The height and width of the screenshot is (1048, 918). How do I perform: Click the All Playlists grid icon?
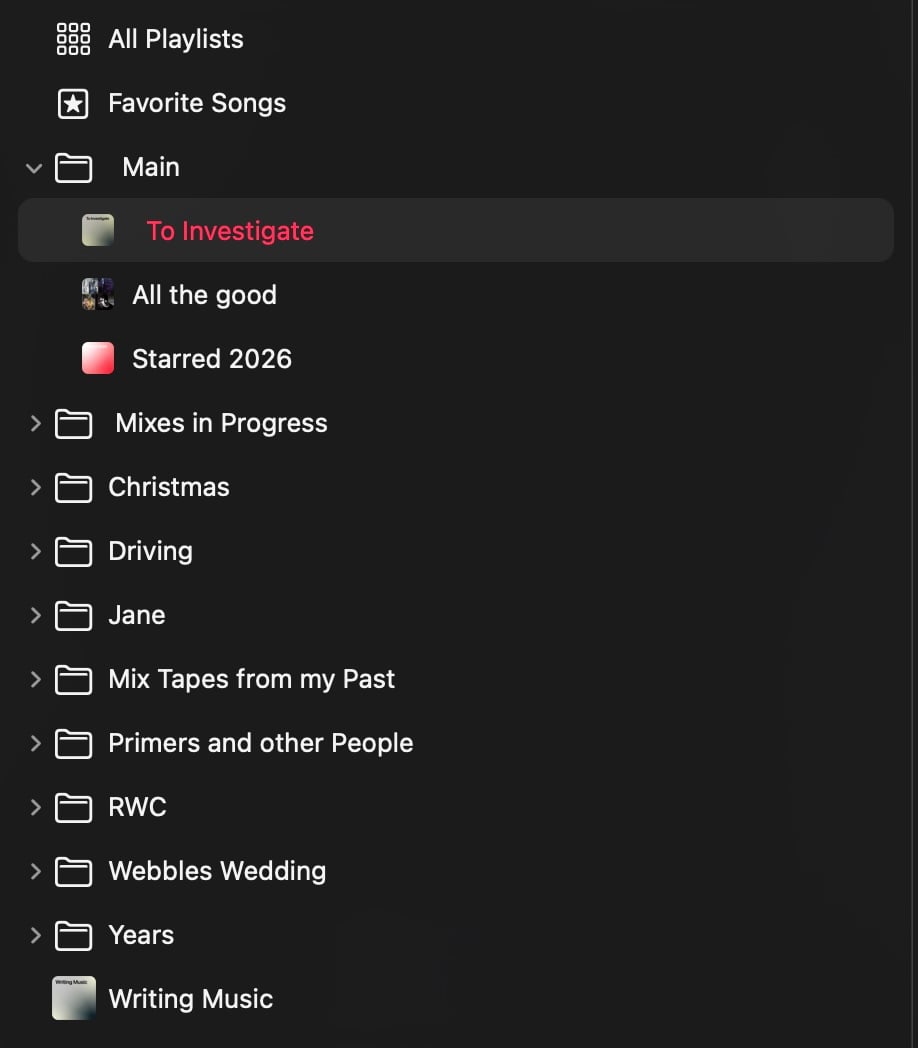[73, 39]
